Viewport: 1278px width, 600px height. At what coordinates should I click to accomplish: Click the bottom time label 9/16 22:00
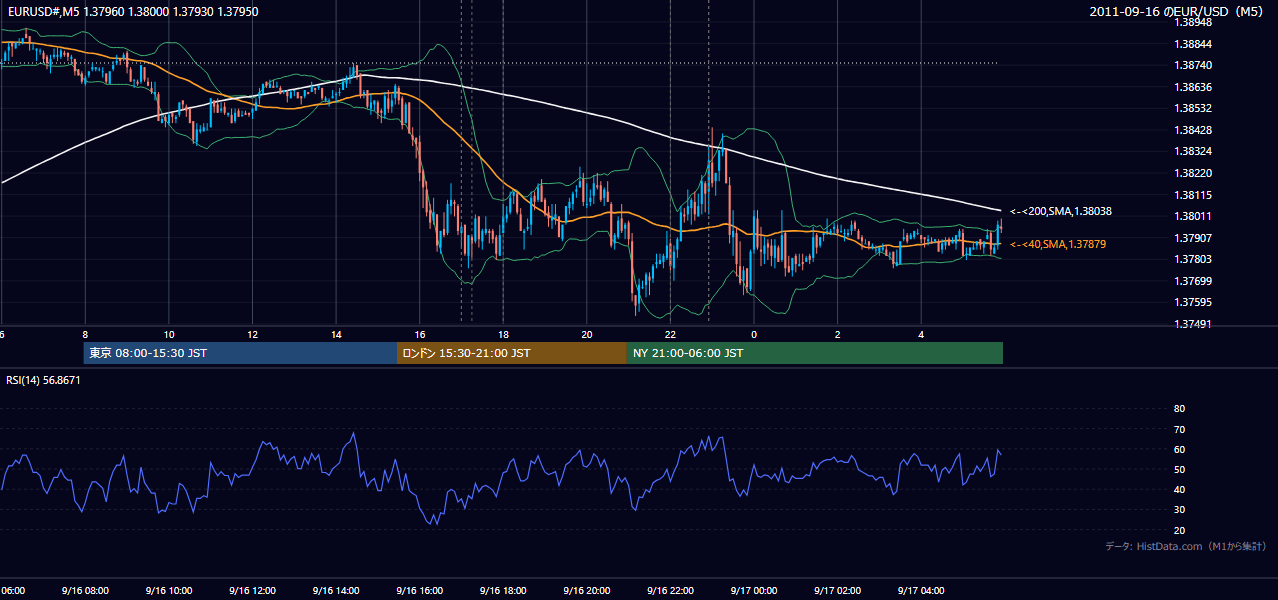[x=671, y=590]
